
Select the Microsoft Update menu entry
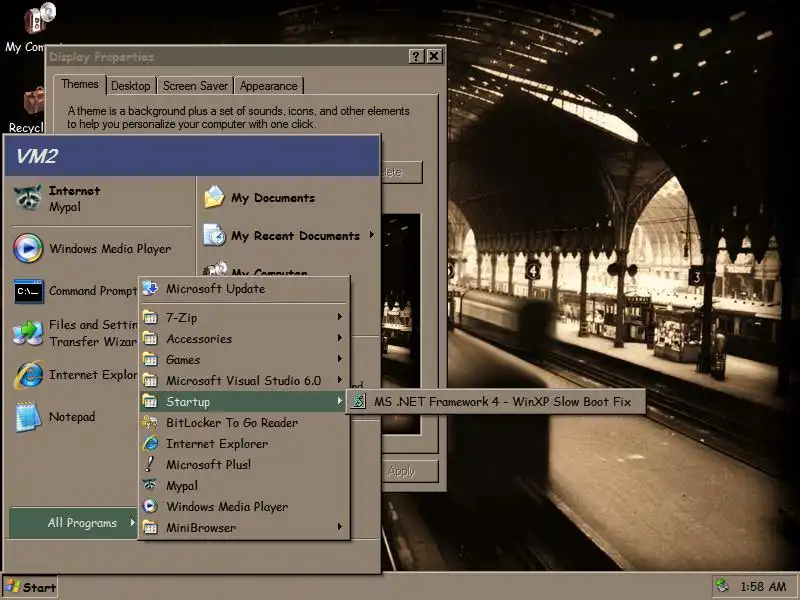pos(245,289)
